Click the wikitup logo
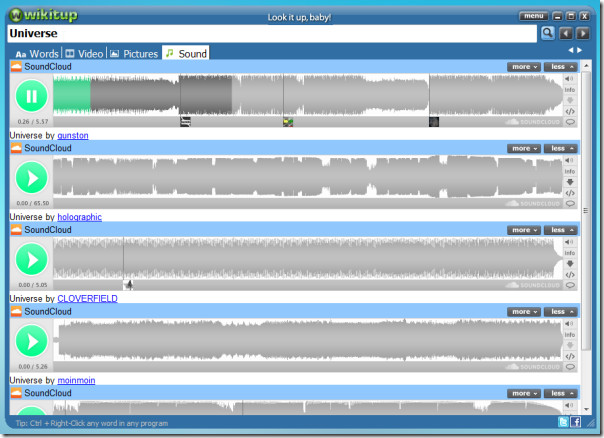 (x=43, y=15)
